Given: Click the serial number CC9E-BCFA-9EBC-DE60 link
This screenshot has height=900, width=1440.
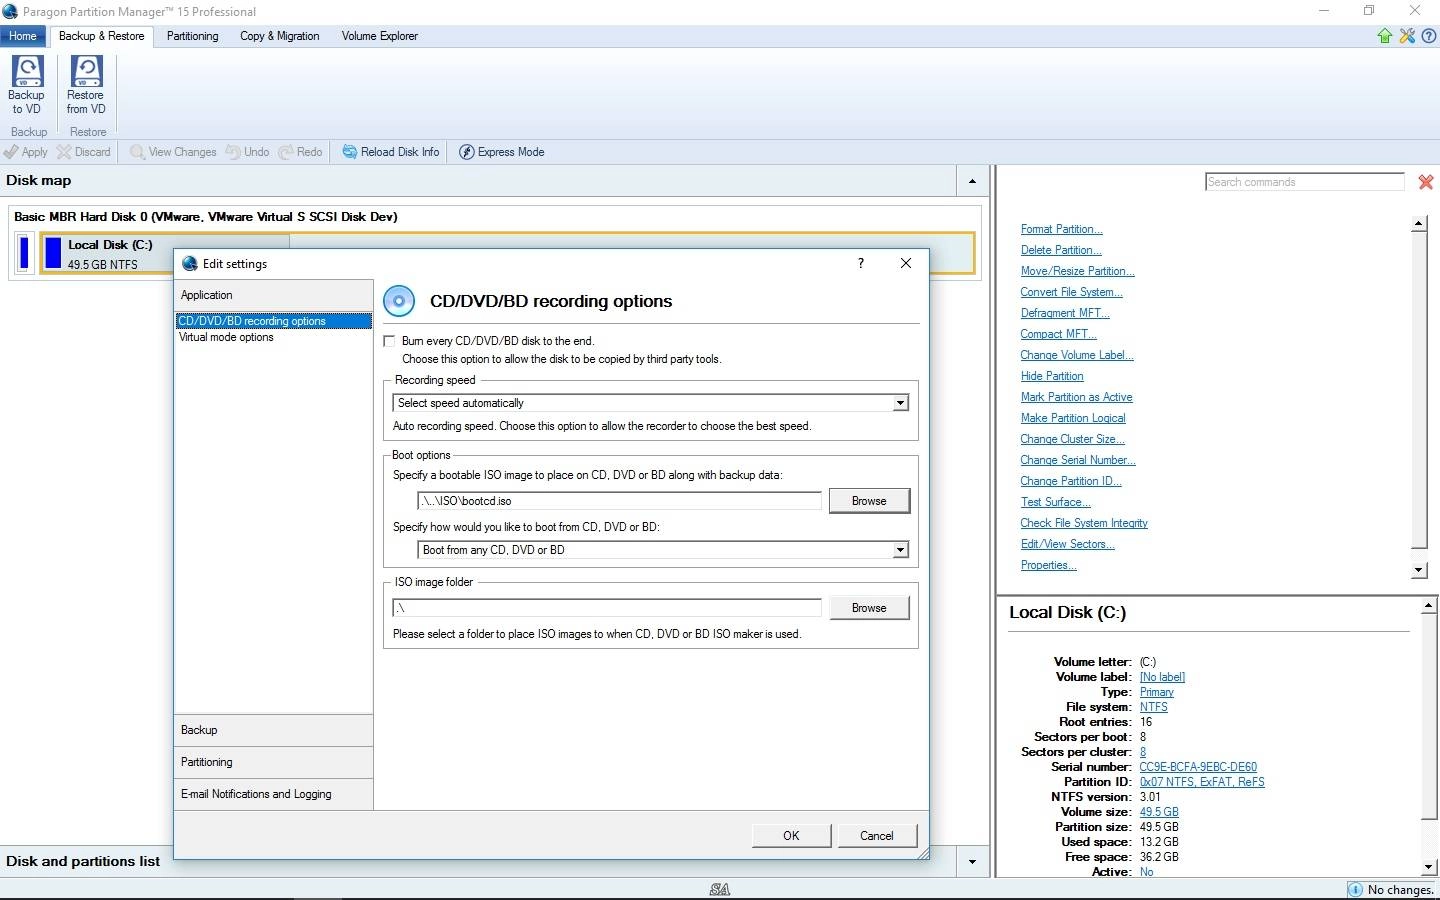Looking at the screenshot, I should pos(1198,767).
